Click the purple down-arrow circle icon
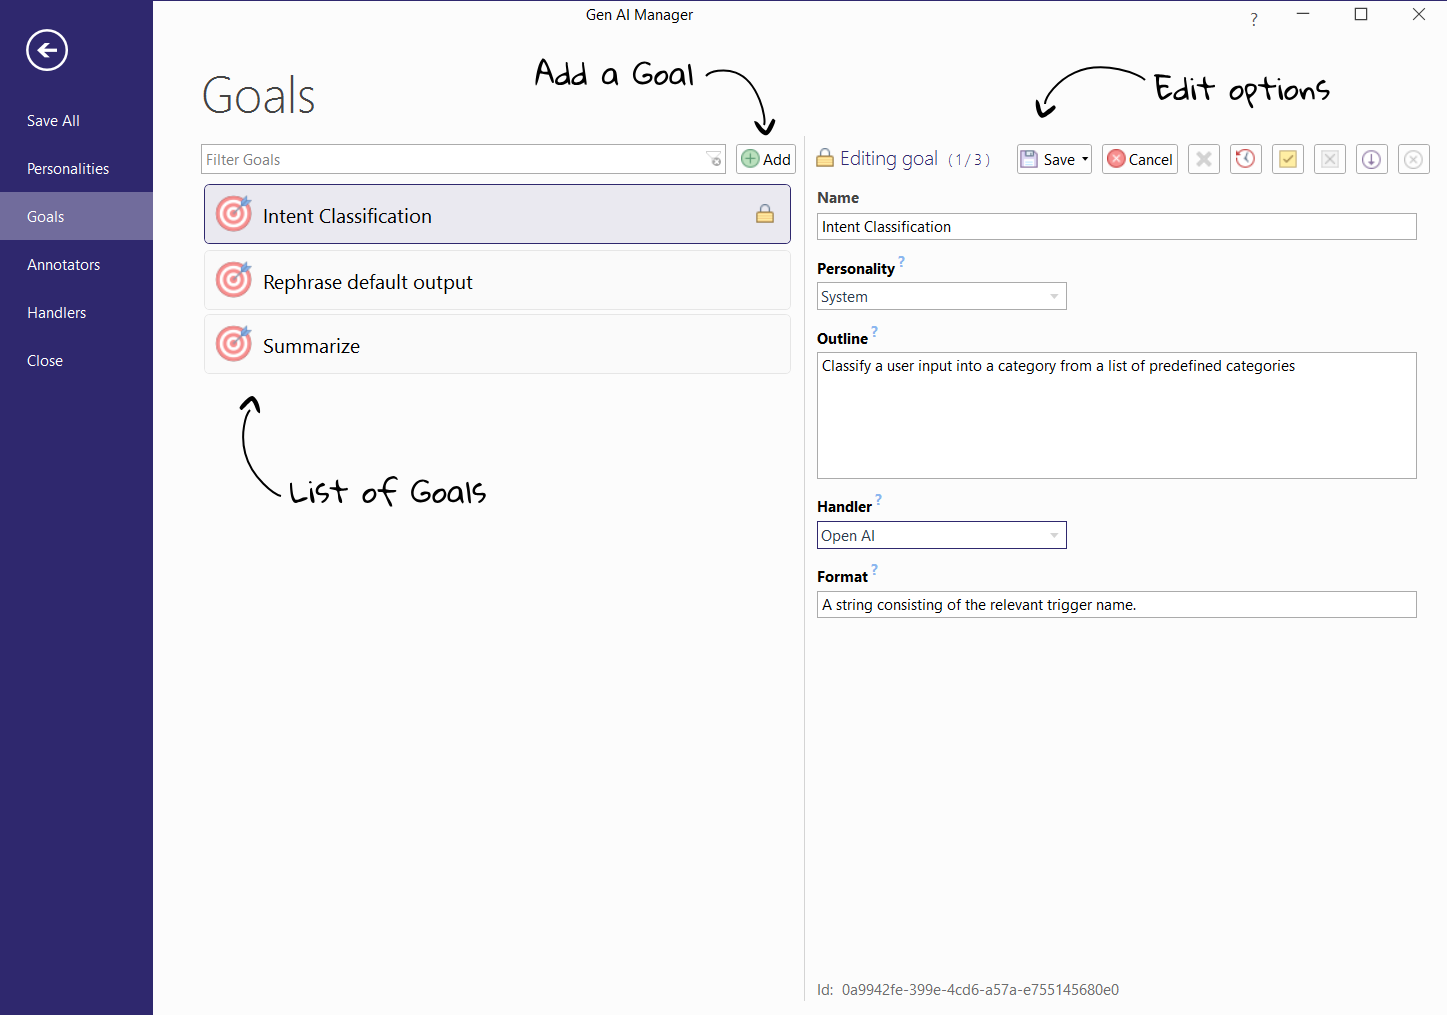 point(1371,159)
